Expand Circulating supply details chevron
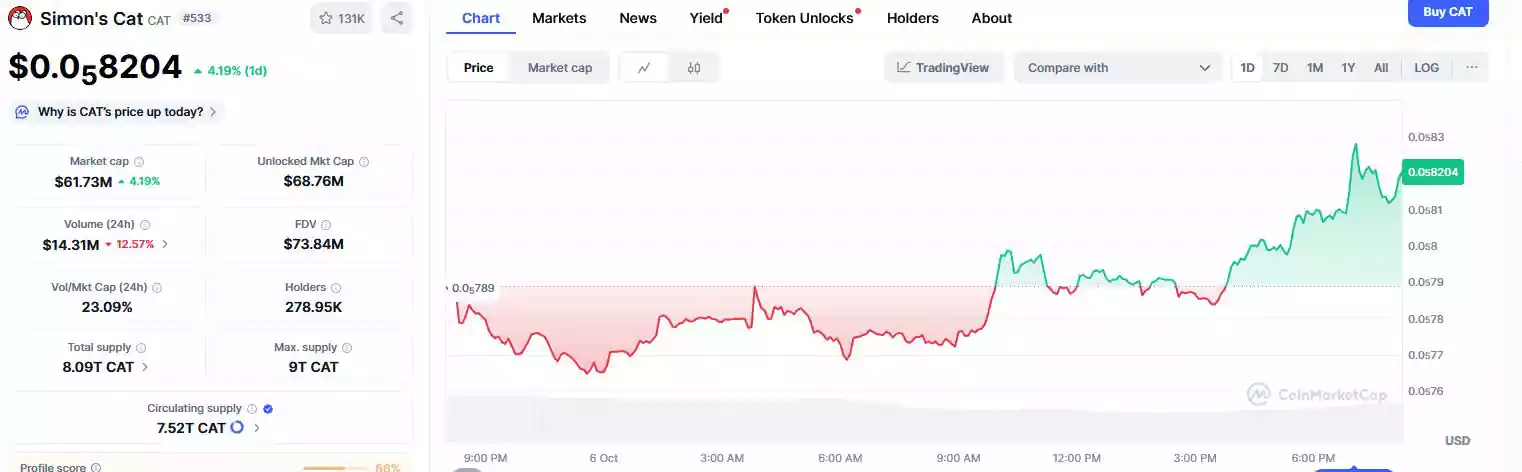Viewport: 1522px width, 472px height. click(x=257, y=428)
